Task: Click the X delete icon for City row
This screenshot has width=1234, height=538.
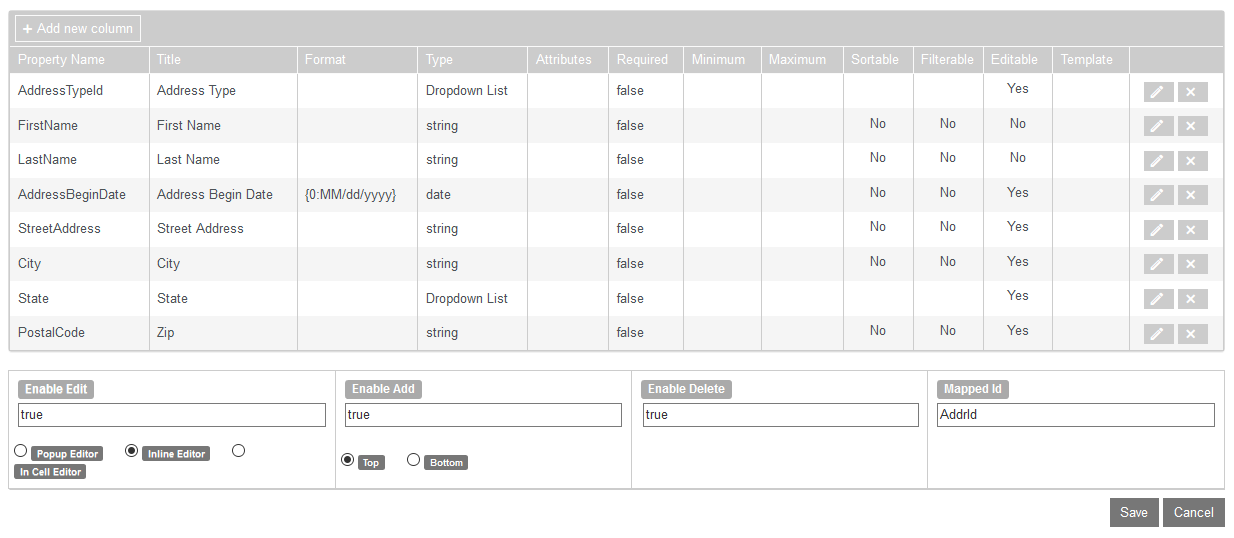Action: coord(1192,264)
